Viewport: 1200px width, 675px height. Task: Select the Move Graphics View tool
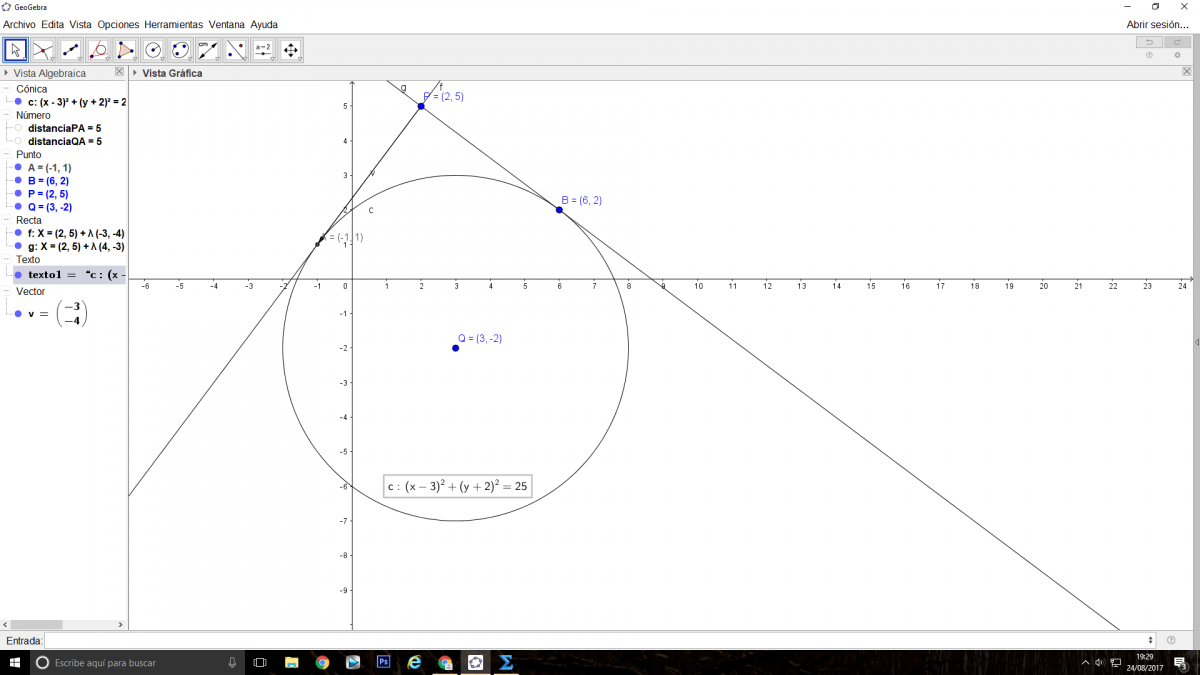pos(291,50)
